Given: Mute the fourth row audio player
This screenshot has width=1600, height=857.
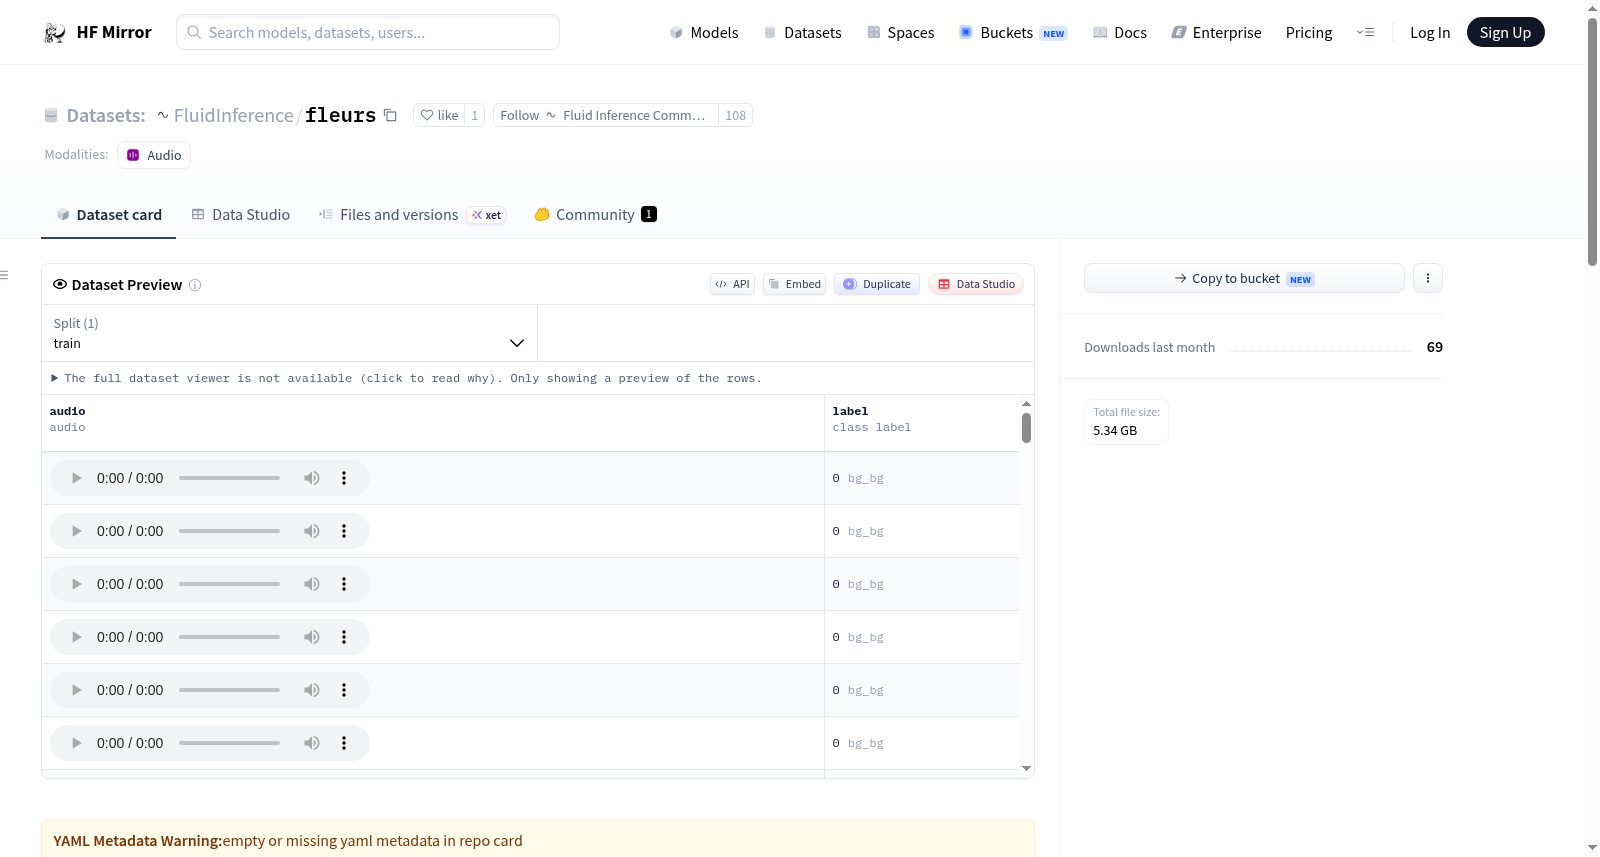Looking at the screenshot, I should click(312, 638).
